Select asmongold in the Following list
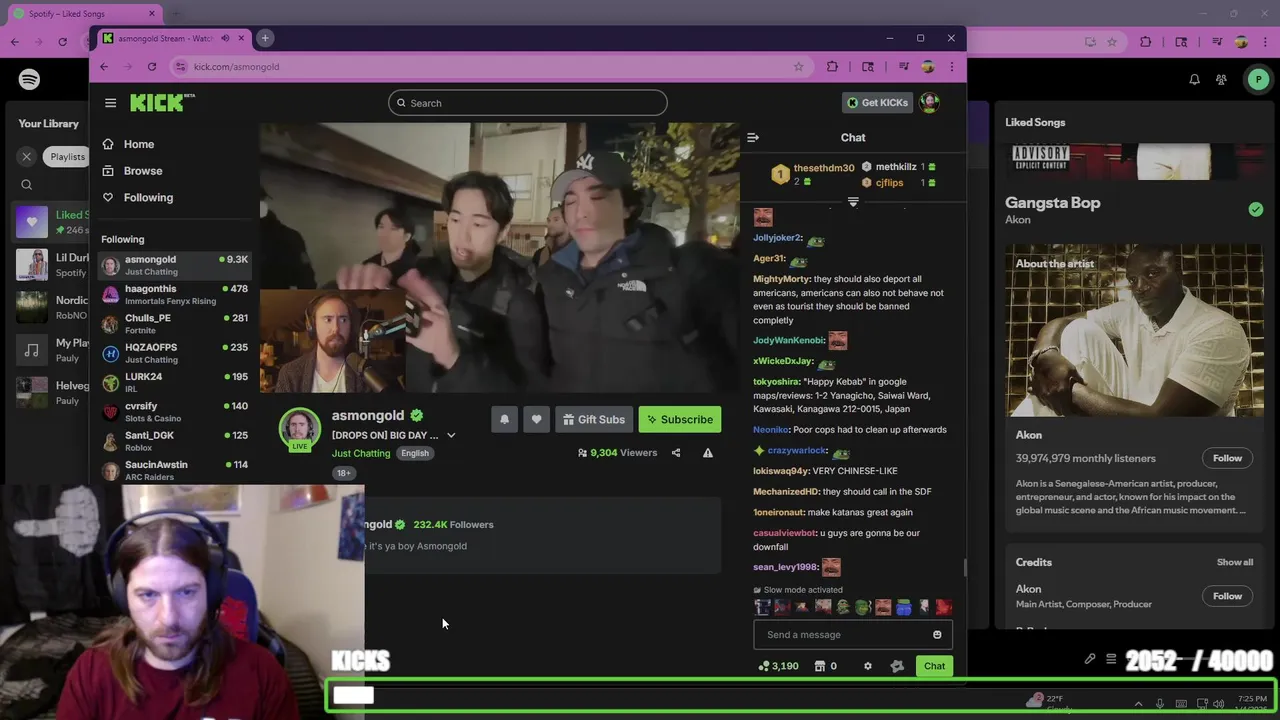 tap(175, 265)
